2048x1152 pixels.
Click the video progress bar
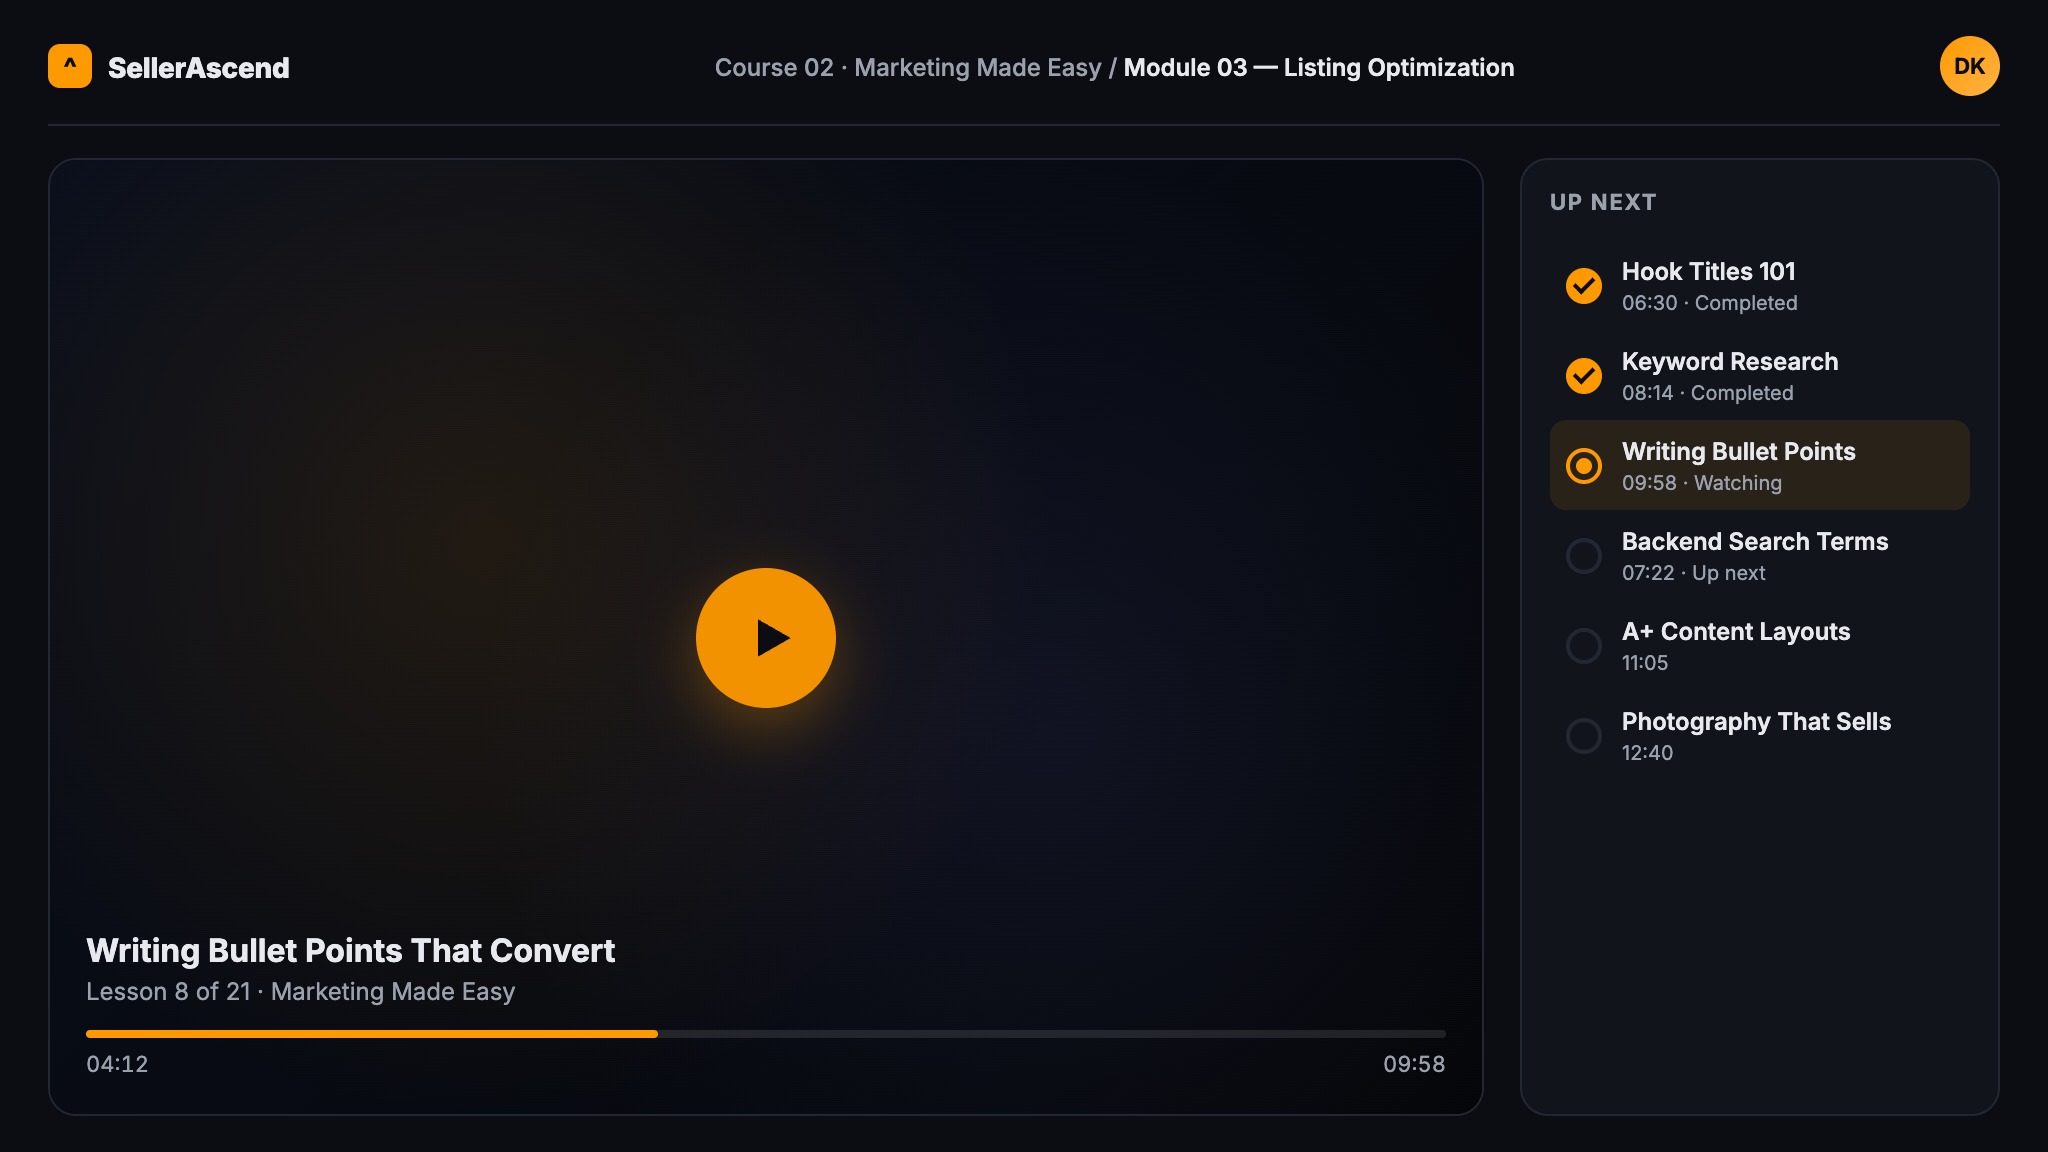[x=766, y=1034]
